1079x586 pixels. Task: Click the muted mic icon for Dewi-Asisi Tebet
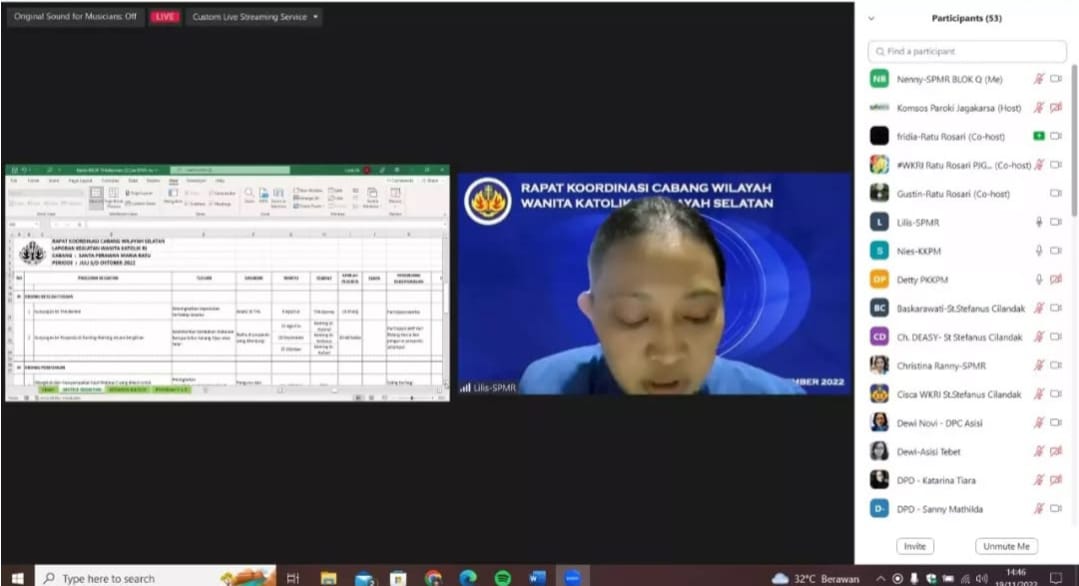(x=1039, y=452)
